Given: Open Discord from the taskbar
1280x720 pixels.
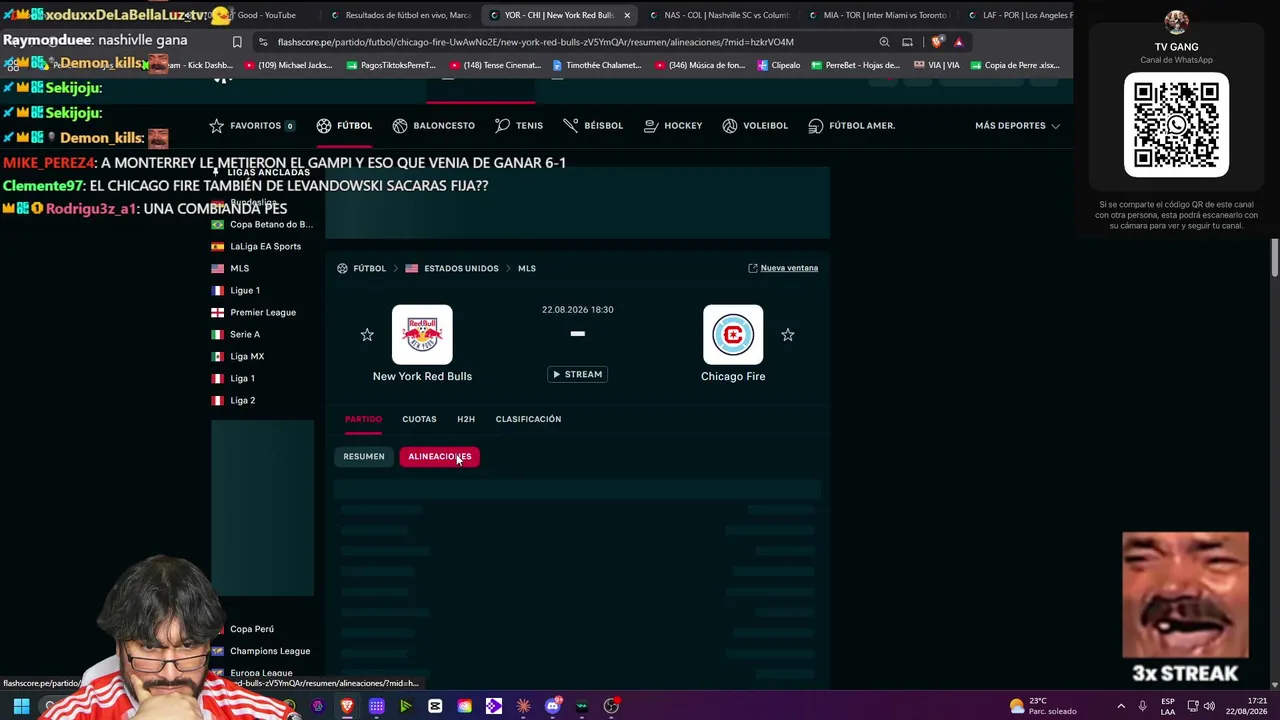Looking at the screenshot, I should click(x=552, y=706).
